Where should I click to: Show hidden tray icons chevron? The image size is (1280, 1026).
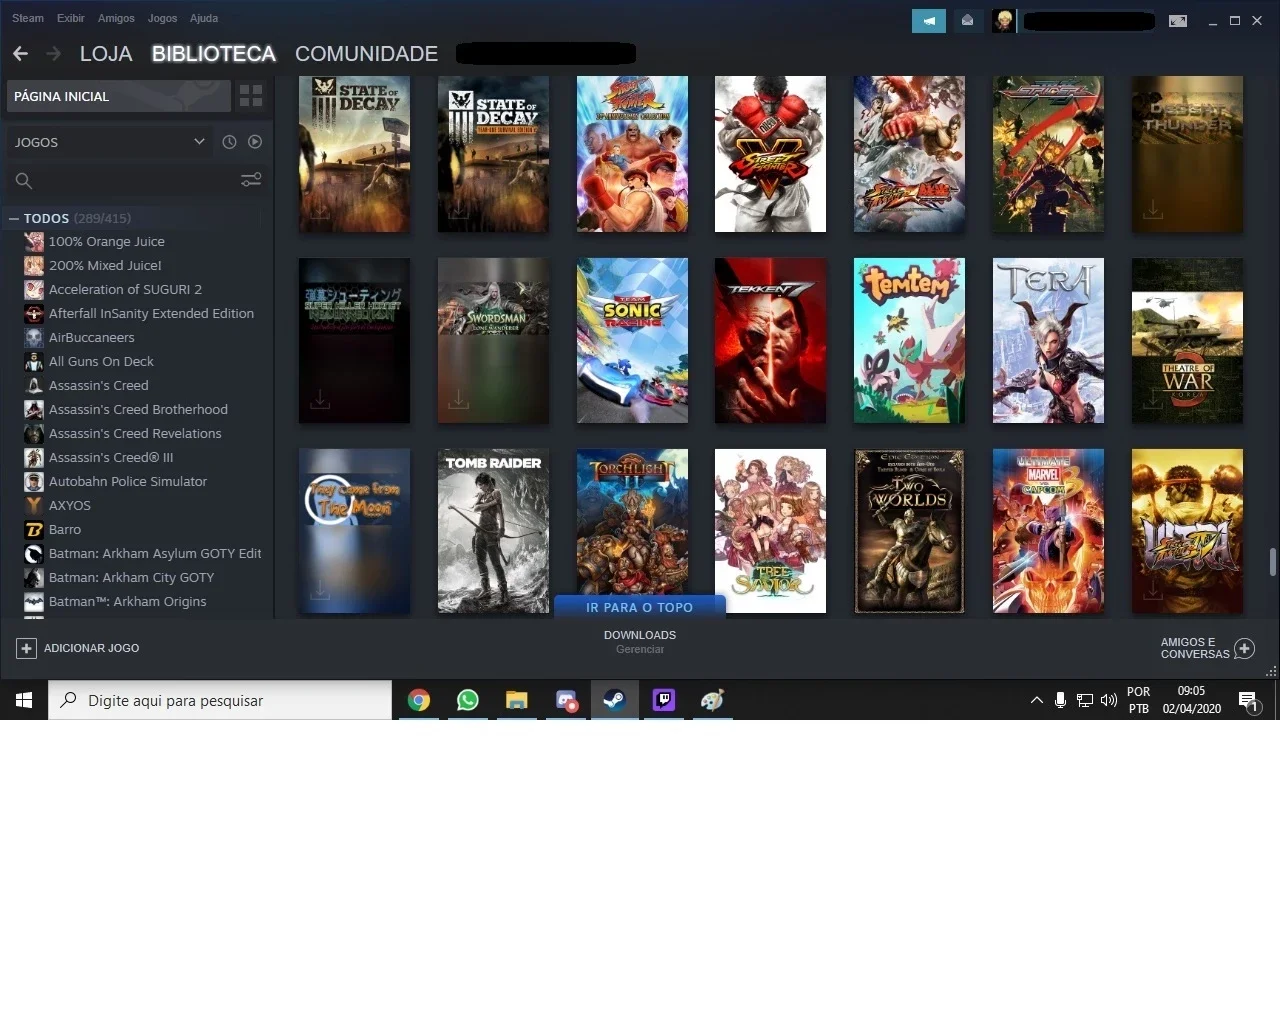[1036, 700]
